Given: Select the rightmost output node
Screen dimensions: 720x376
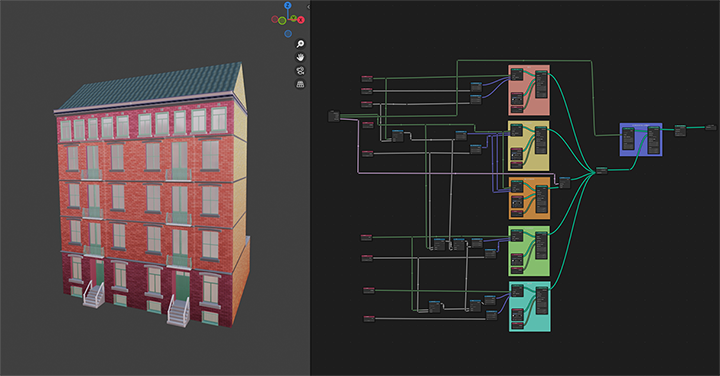Looking at the screenshot, I should [x=710, y=127].
